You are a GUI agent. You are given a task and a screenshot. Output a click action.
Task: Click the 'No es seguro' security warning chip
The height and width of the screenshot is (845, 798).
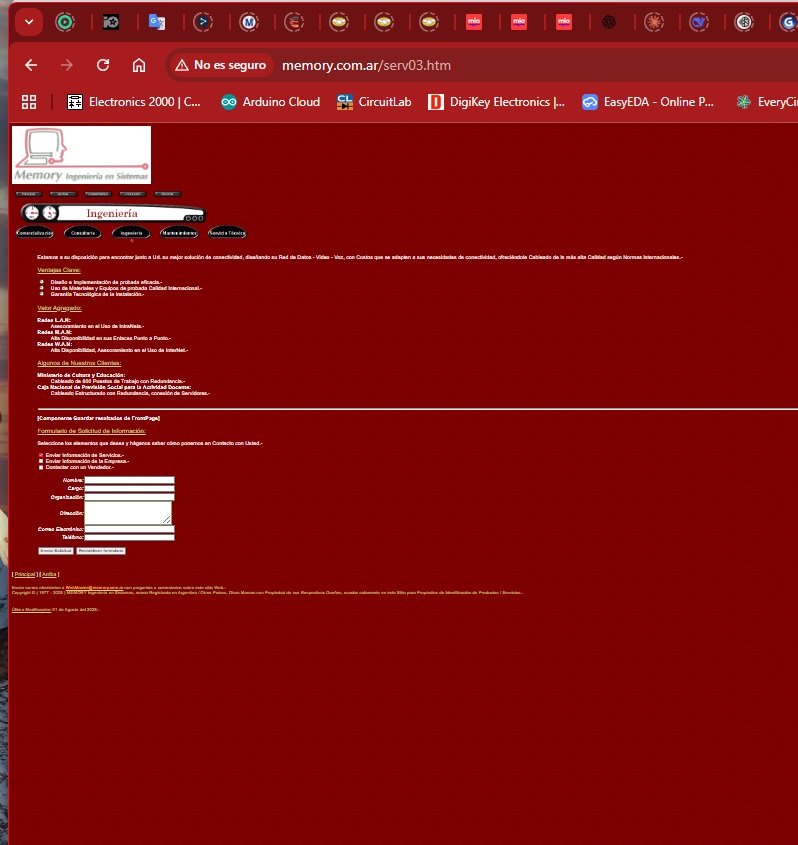pos(221,65)
